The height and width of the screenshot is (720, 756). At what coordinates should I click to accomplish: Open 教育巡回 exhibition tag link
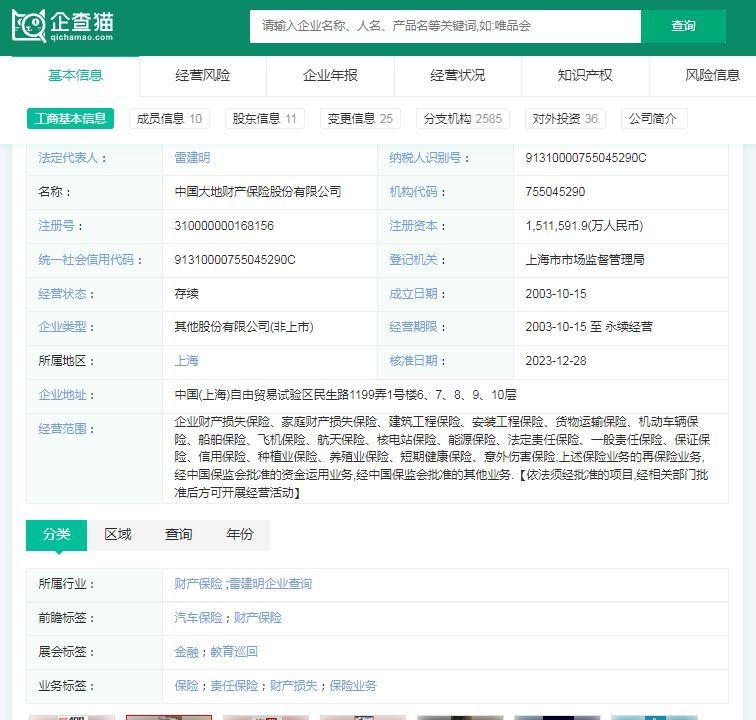[x=234, y=652]
